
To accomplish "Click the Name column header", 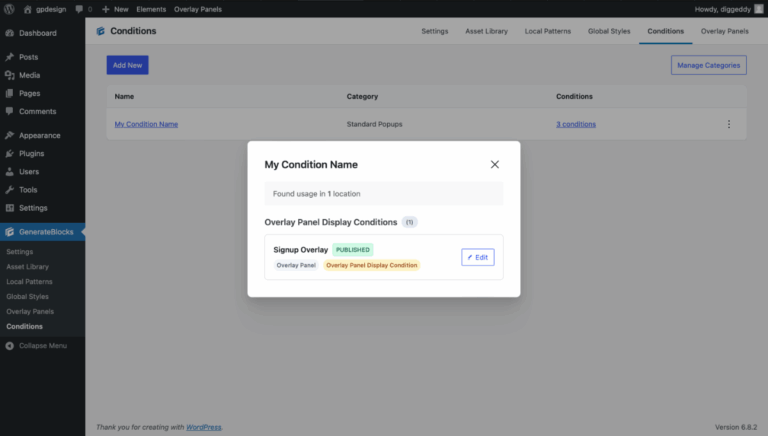I will (x=124, y=97).
